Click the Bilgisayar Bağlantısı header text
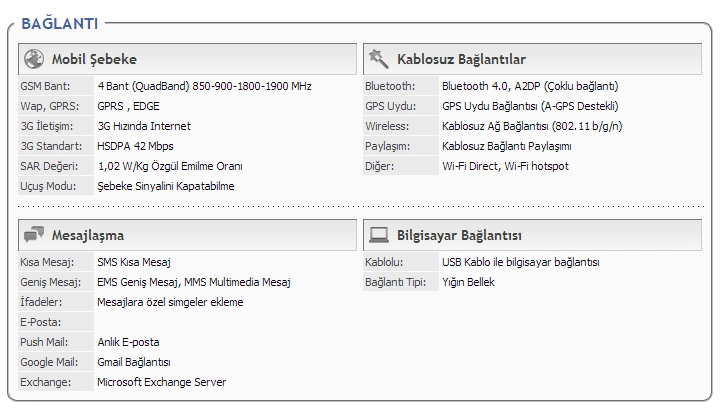Screen dimensions: 723x414 459,235
